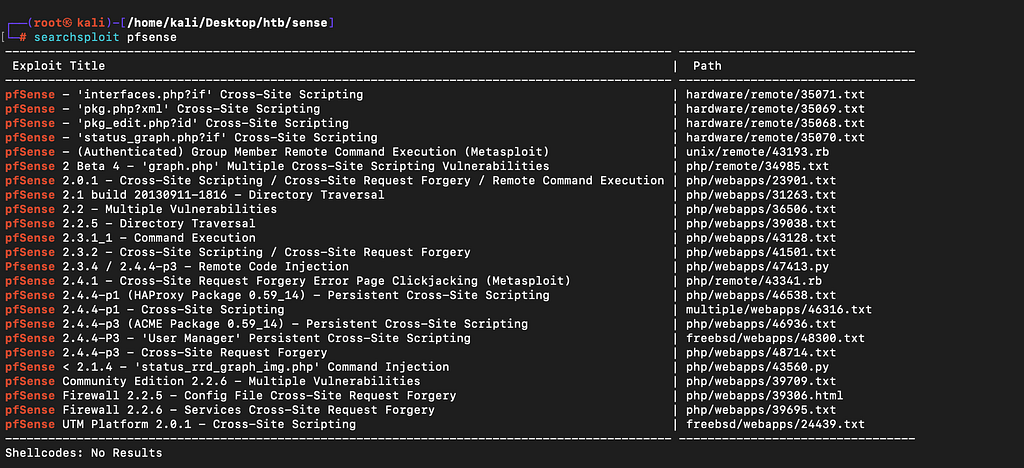Click the path php/webapps/23901.txt
1024x468 pixels.
pos(761,181)
